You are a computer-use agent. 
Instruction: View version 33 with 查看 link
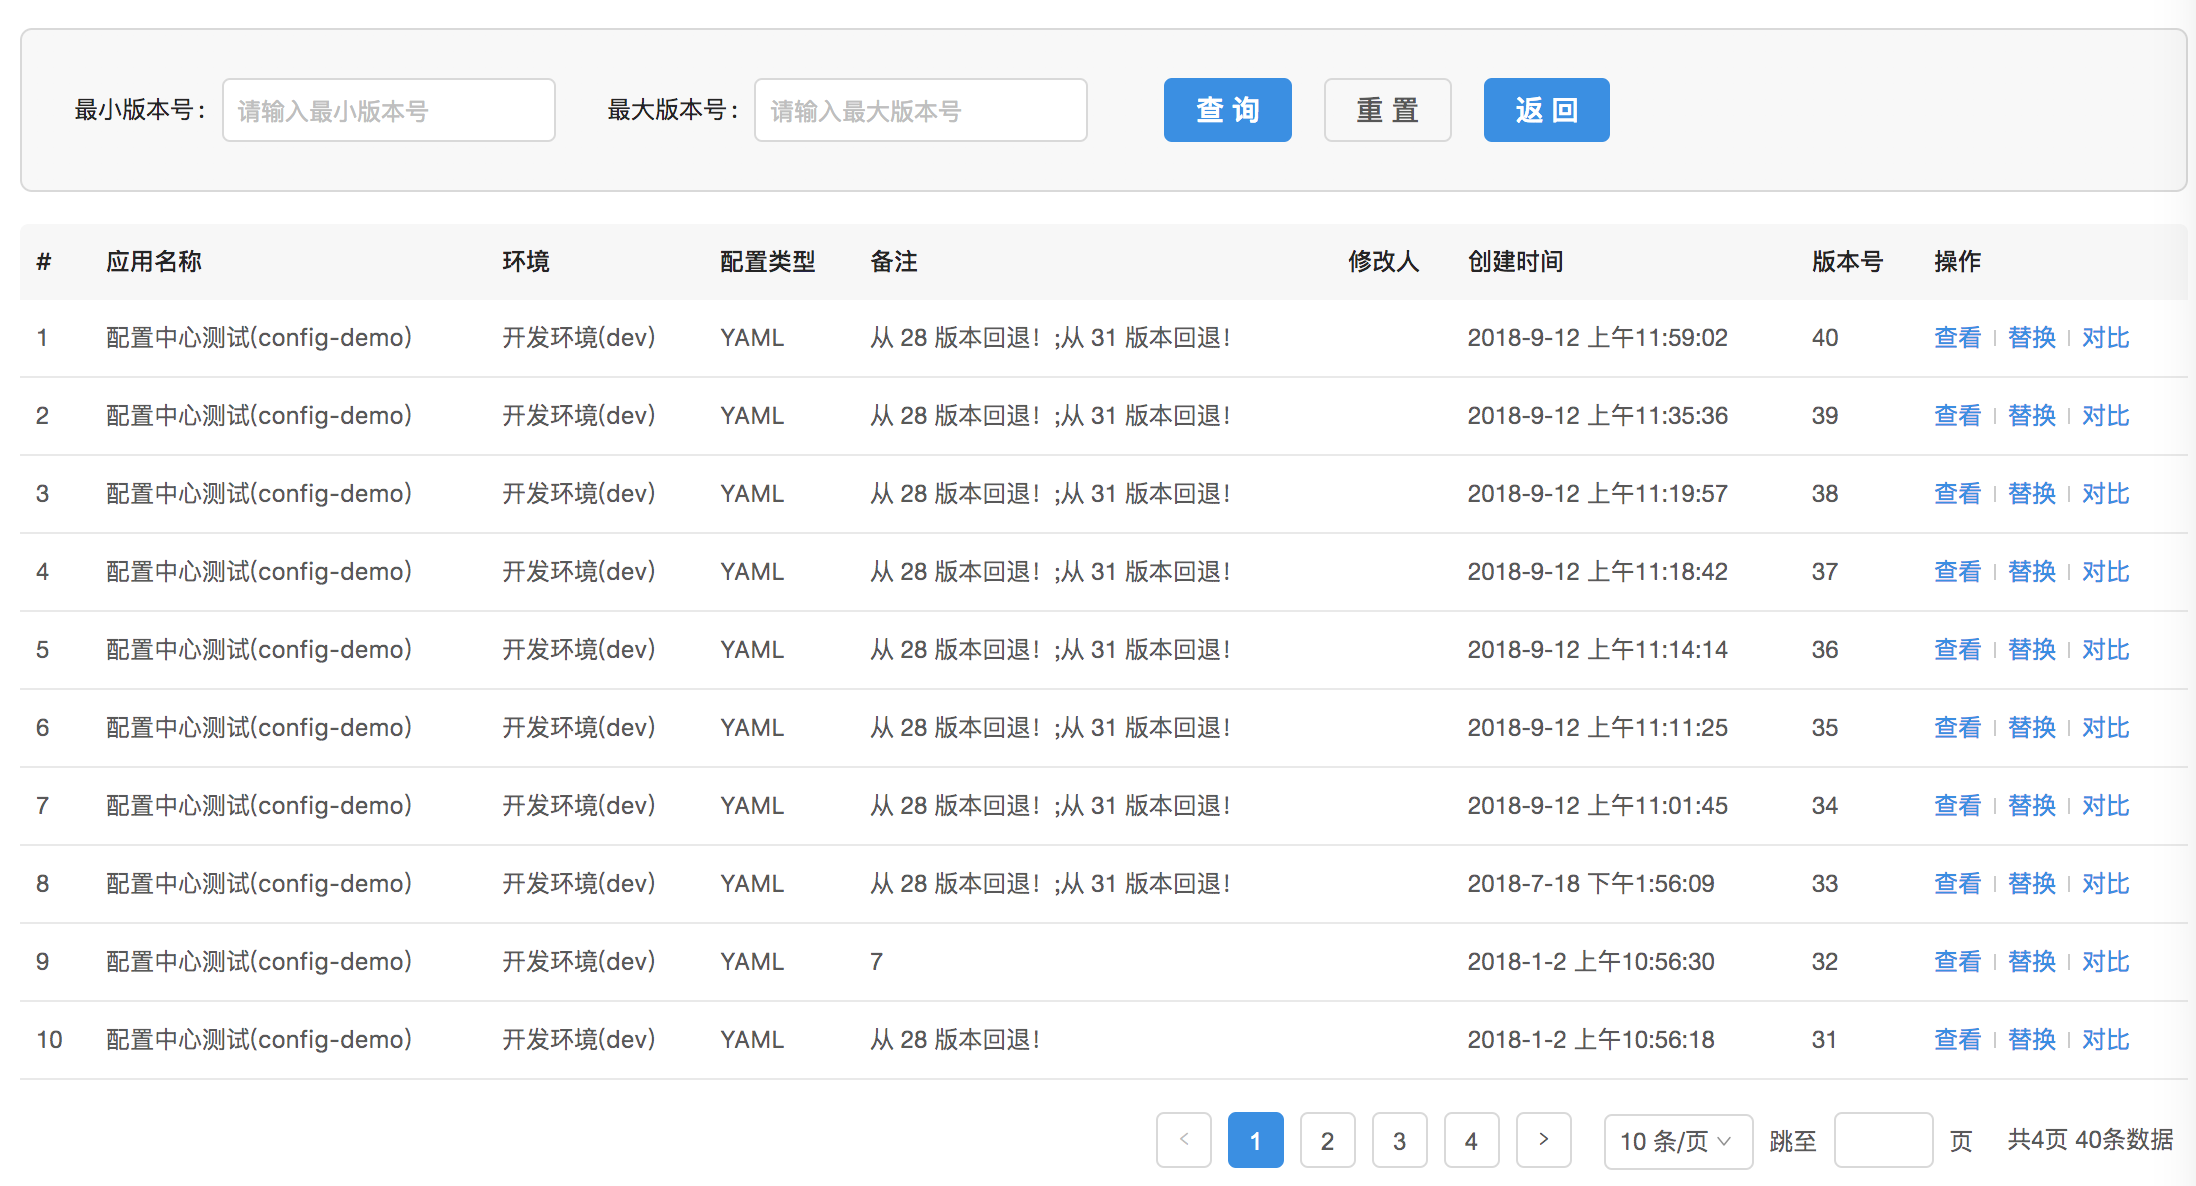tap(1957, 884)
